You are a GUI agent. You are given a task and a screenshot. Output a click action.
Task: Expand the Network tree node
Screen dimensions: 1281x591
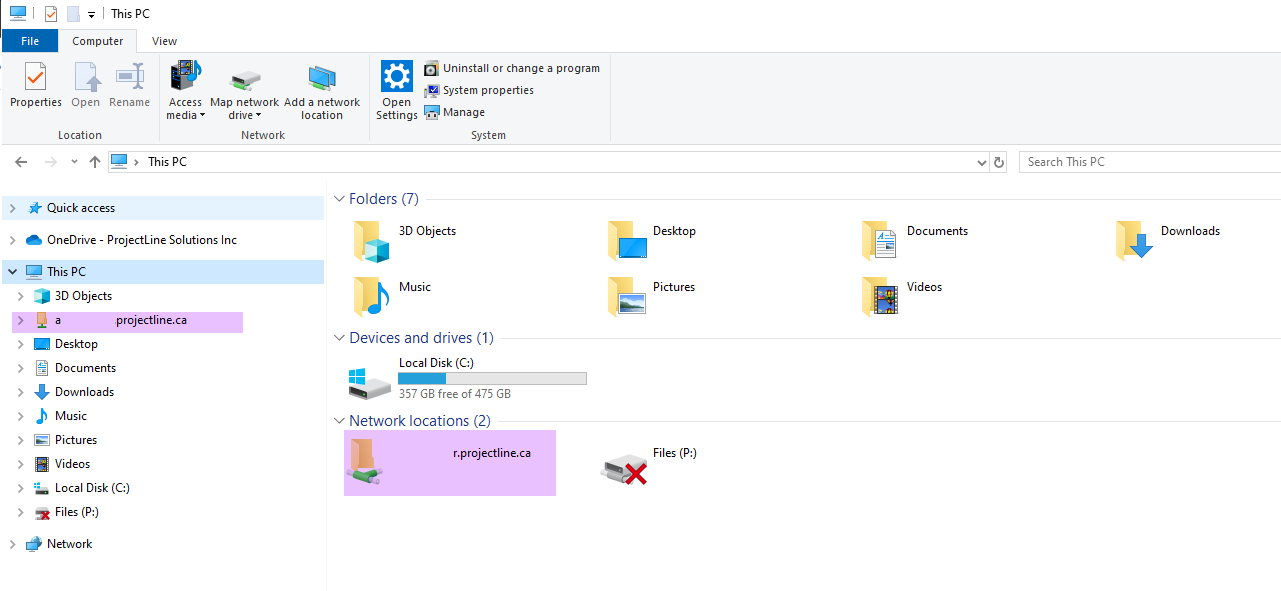(x=12, y=544)
